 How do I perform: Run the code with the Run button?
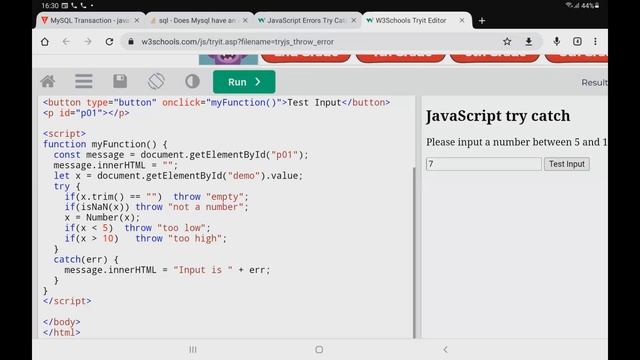coord(244,82)
